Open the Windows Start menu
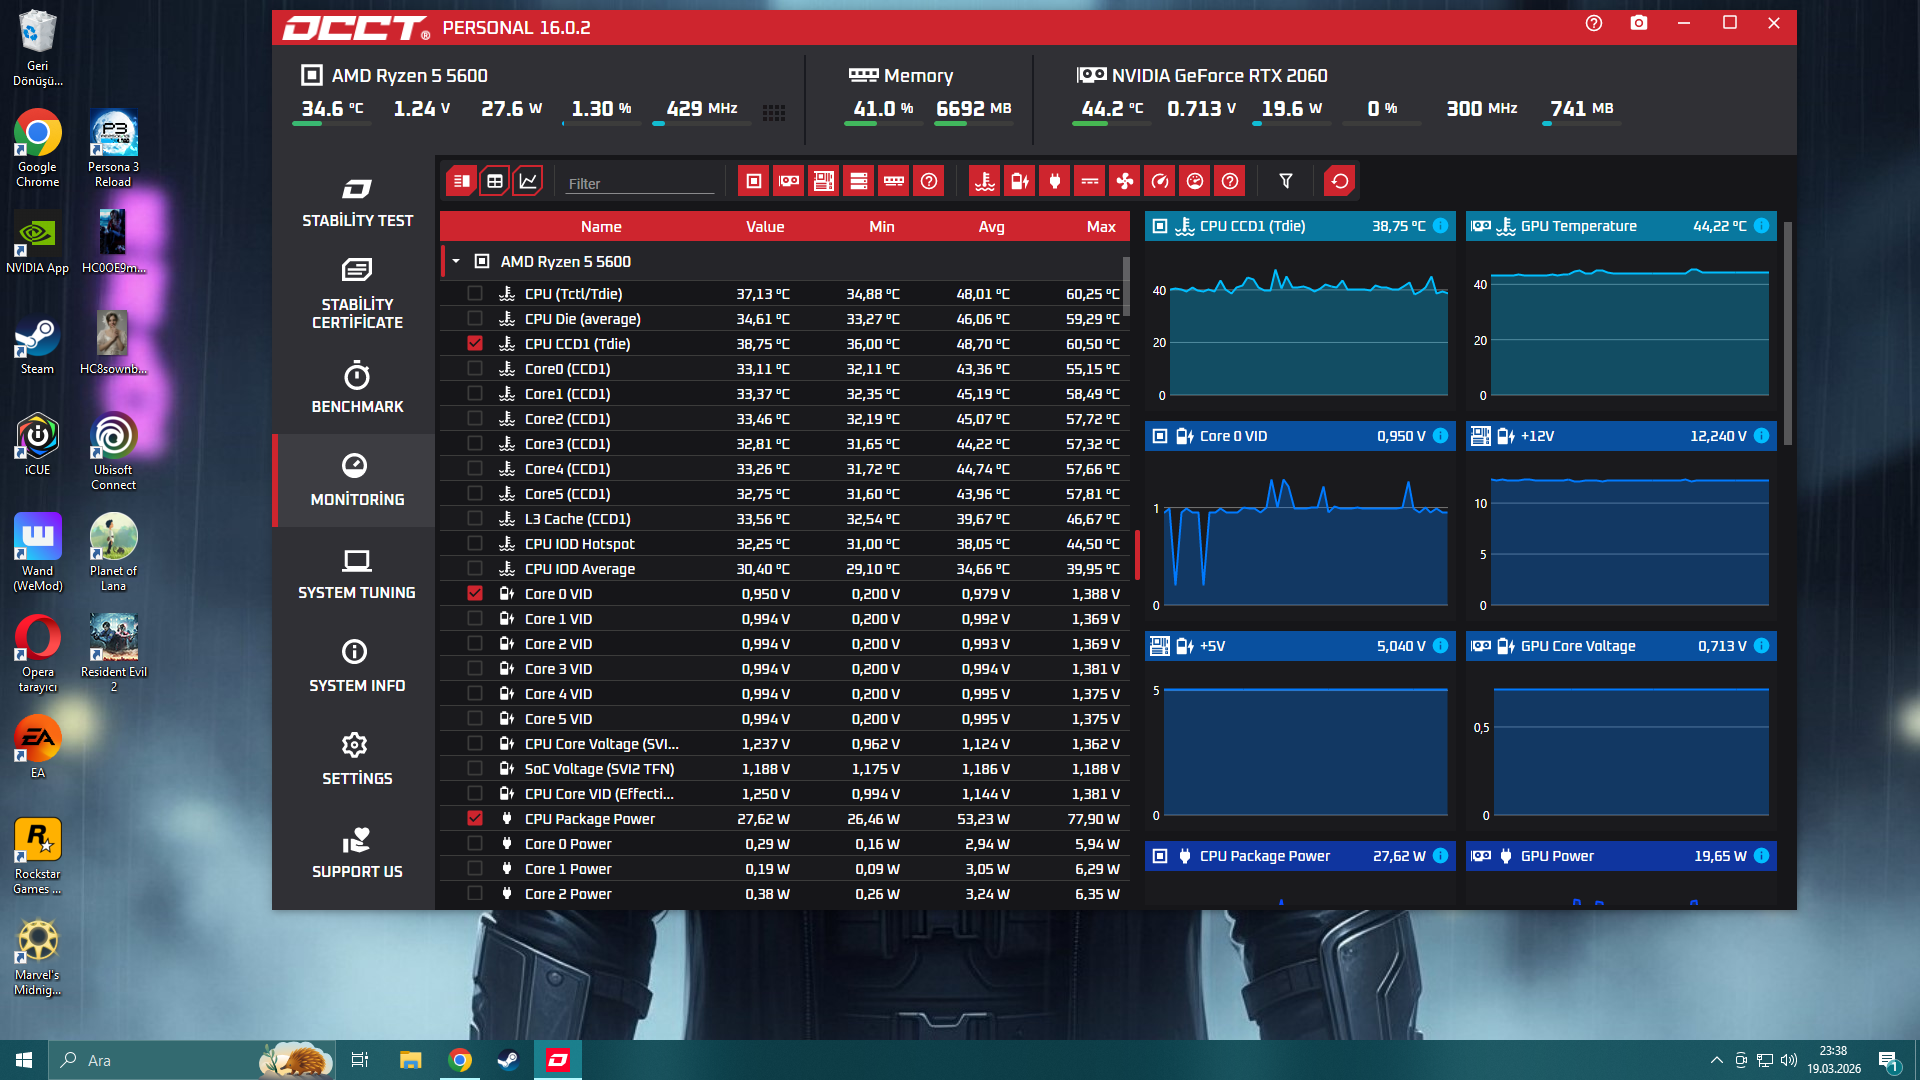Screen dimensions: 1920x1080 [24, 1060]
